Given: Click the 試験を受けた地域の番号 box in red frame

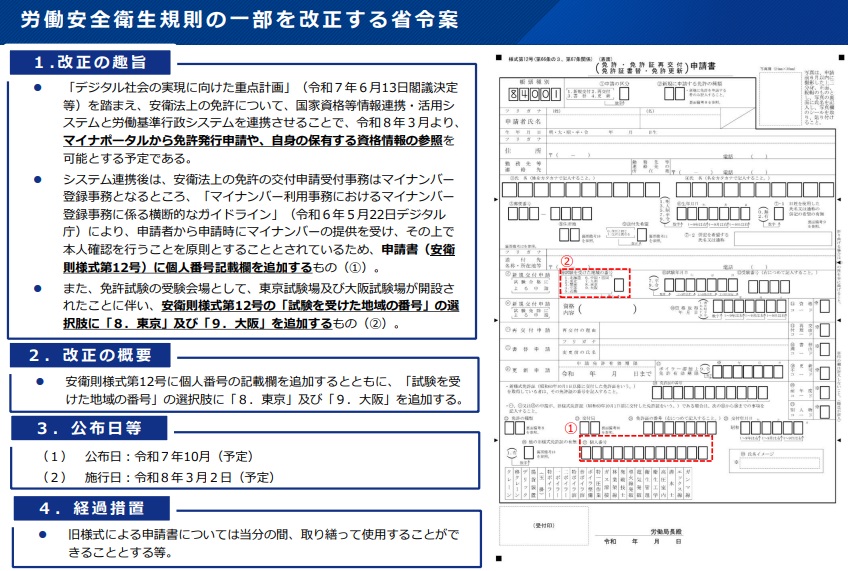Looking at the screenshot, I should tap(620, 287).
